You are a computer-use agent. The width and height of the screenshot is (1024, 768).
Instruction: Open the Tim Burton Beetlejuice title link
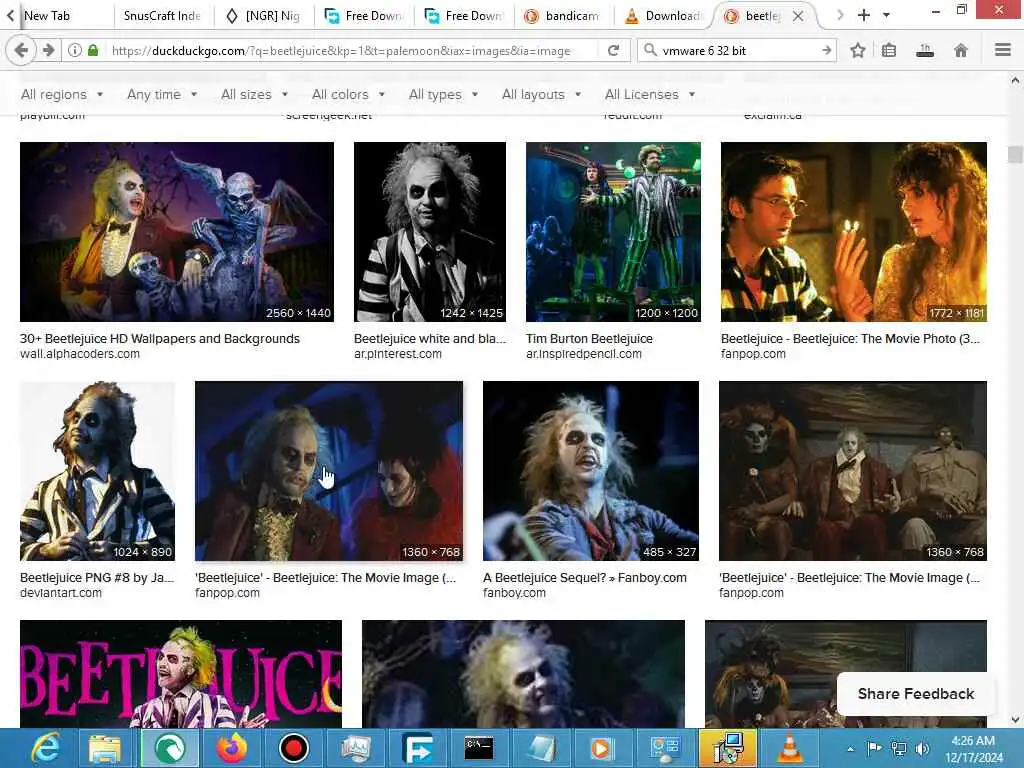click(589, 339)
